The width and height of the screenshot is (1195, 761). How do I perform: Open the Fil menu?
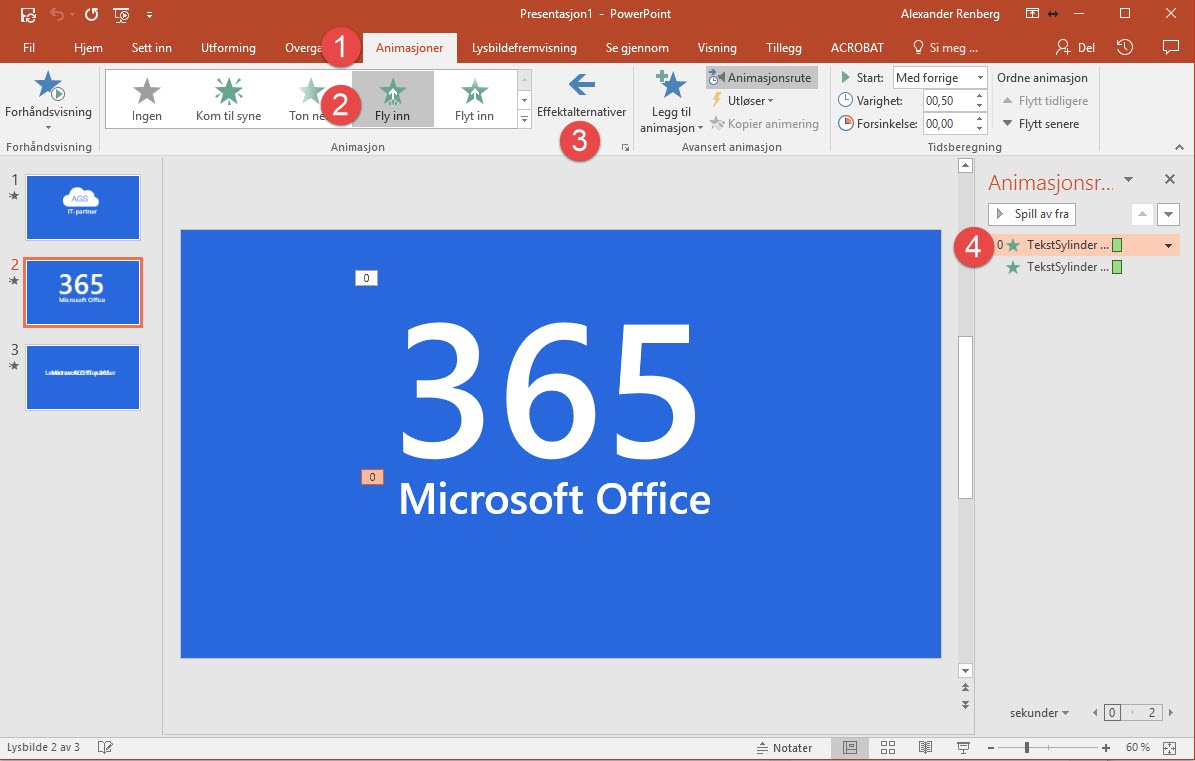(x=29, y=47)
